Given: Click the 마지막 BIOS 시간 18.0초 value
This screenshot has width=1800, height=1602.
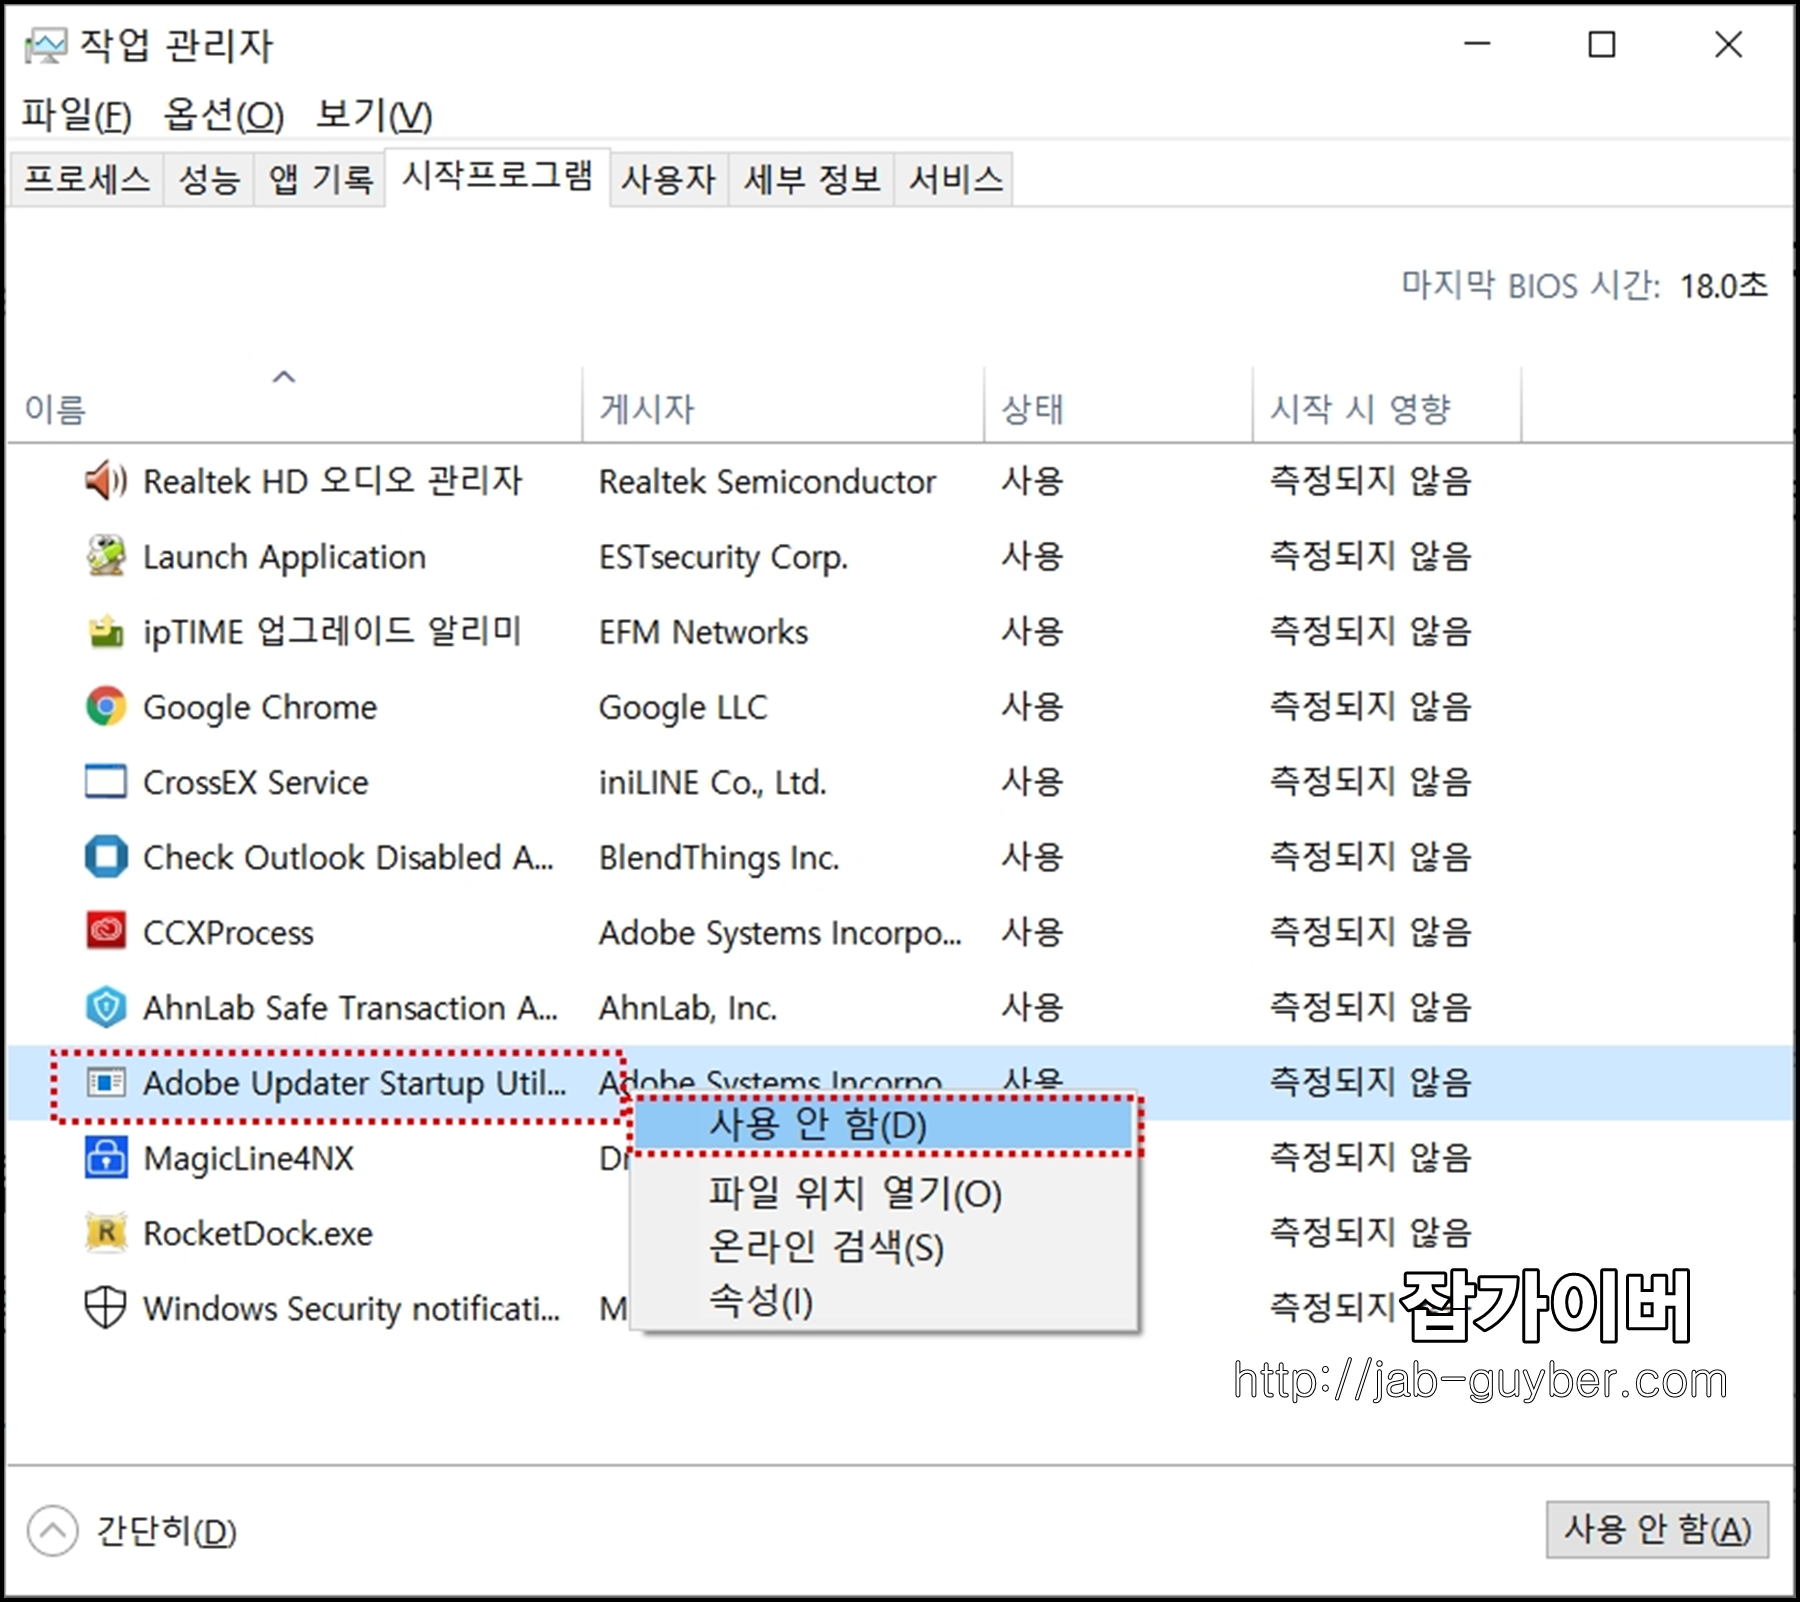Looking at the screenshot, I should tap(1723, 286).
